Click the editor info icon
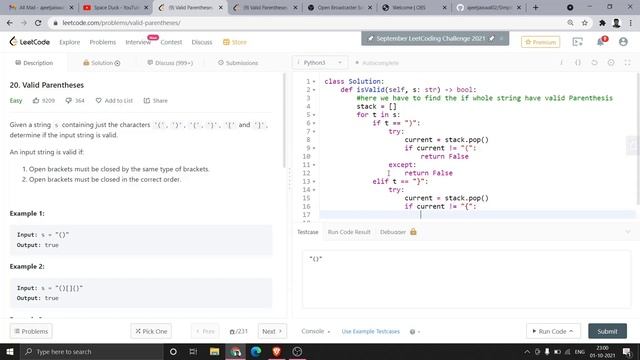 click(561, 62)
